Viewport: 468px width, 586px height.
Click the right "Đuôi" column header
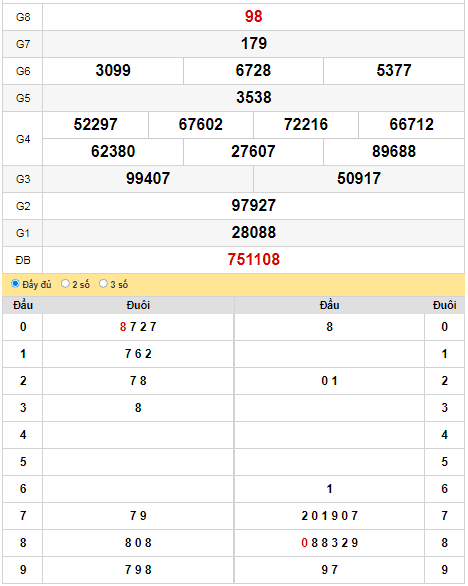tap(444, 305)
